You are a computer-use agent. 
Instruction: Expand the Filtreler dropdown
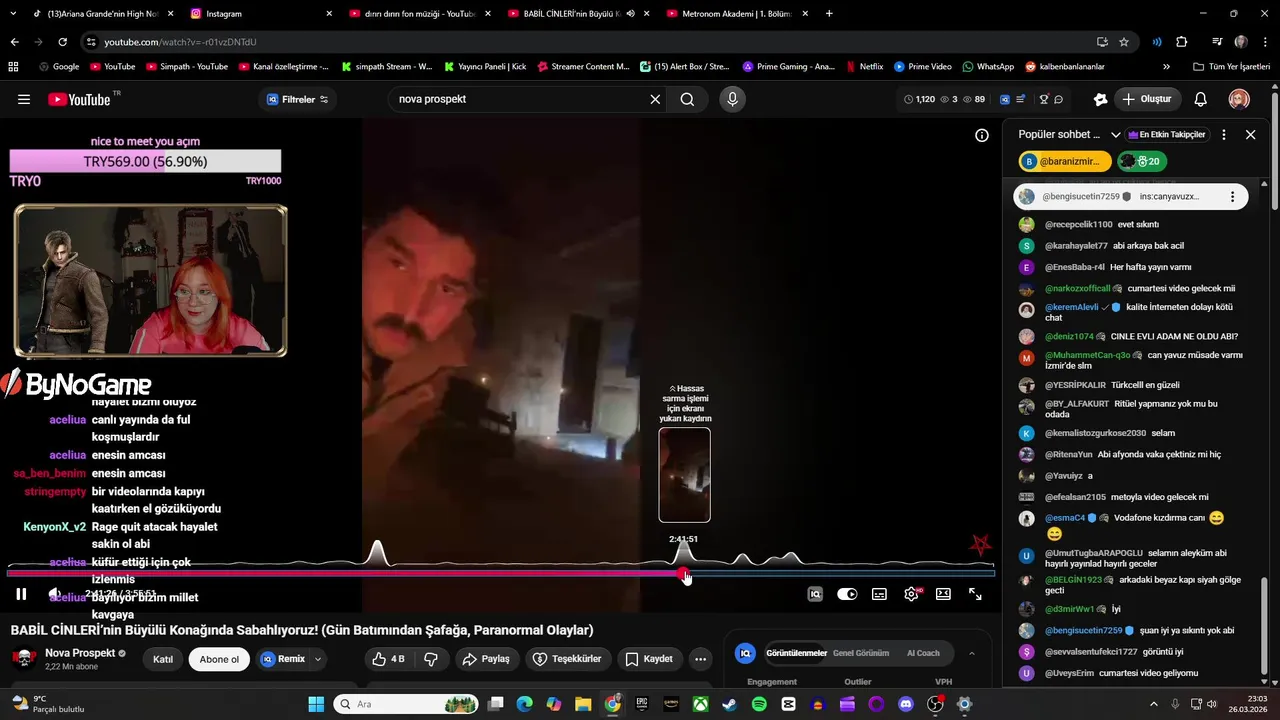click(298, 99)
